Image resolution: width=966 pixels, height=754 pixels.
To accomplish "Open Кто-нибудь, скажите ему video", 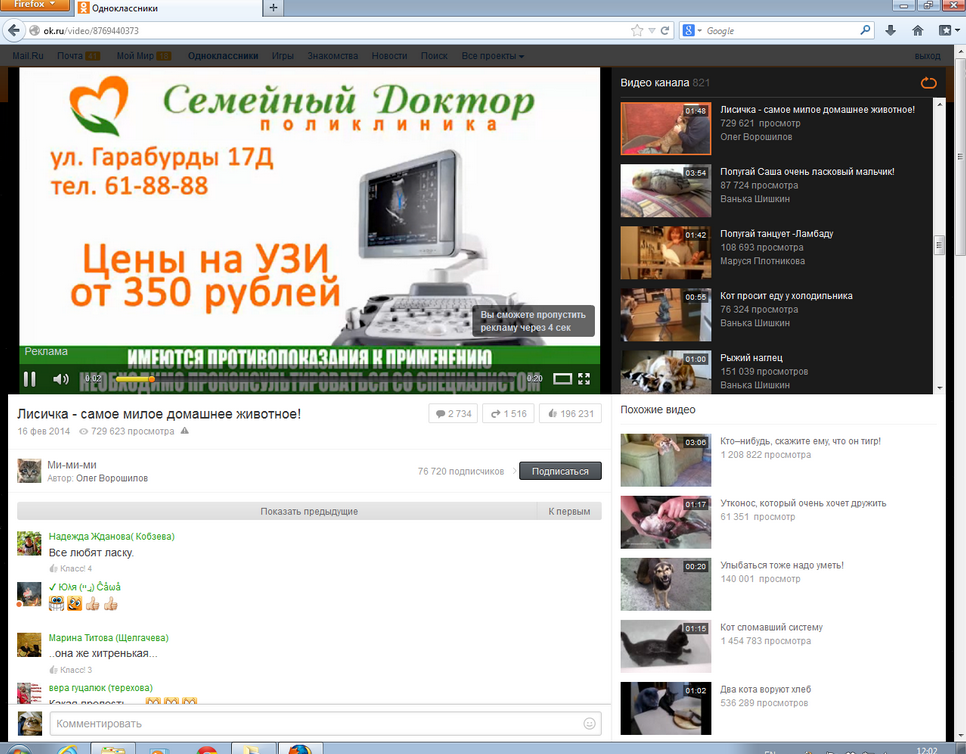I will (x=800, y=441).
